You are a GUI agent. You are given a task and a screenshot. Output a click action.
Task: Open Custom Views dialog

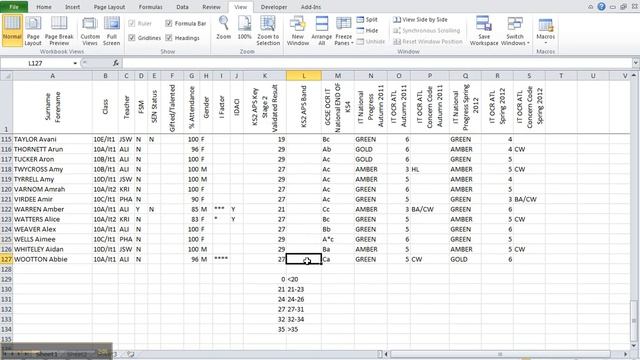pyautogui.click(x=90, y=30)
